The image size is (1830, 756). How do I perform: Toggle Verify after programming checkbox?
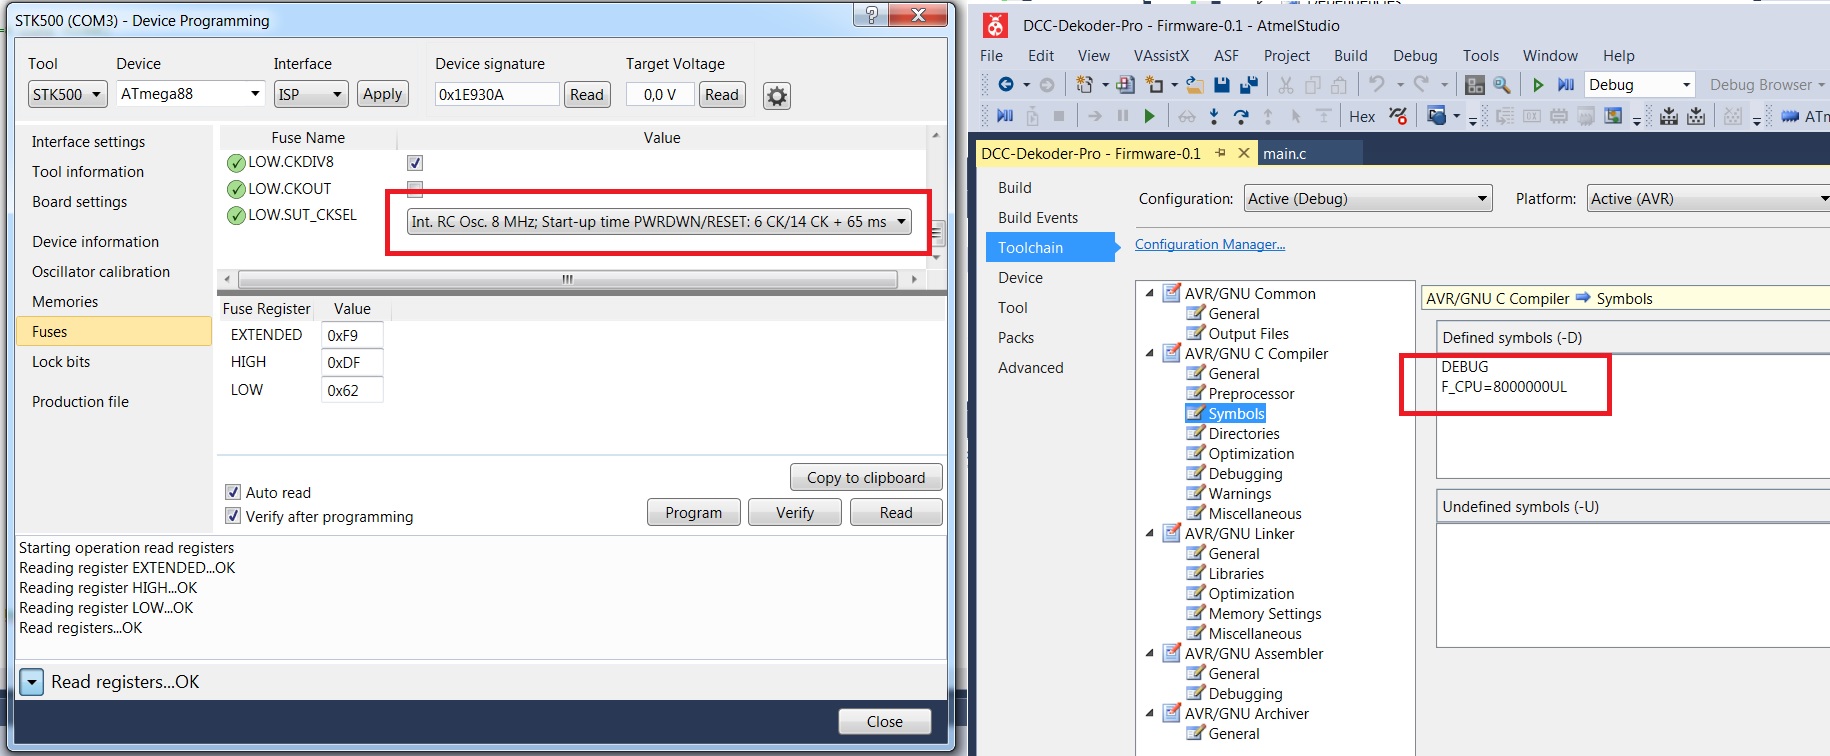[x=233, y=516]
